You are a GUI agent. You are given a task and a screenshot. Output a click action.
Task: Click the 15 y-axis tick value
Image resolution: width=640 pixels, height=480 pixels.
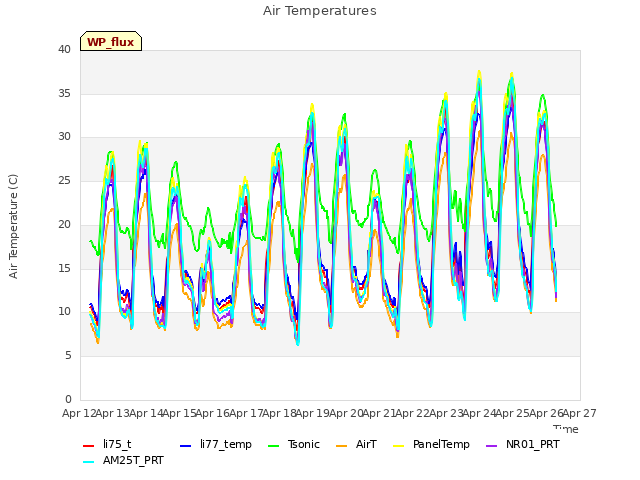point(64,268)
